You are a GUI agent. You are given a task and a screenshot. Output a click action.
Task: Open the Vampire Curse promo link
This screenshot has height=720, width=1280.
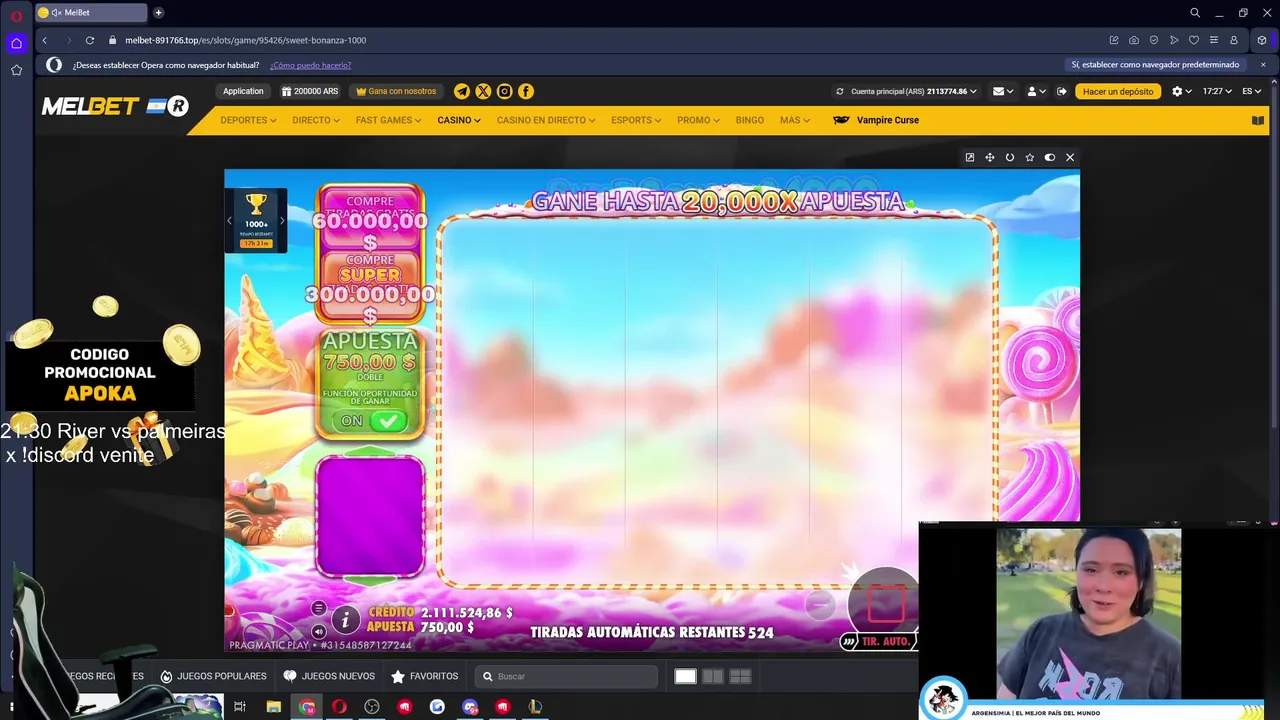tap(876, 120)
